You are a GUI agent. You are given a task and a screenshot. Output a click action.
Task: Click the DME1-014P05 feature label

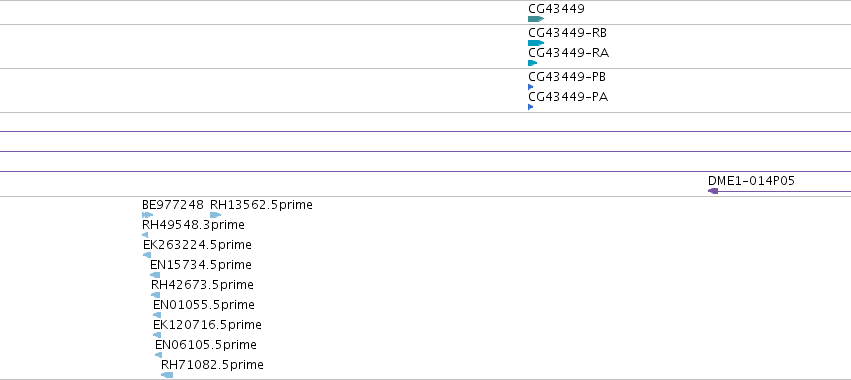tap(752, 181)
